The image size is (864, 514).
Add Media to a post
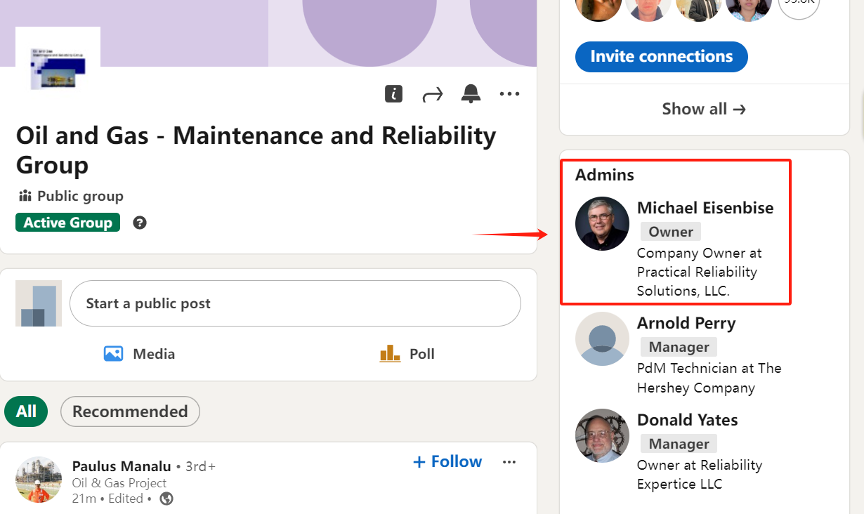point(139,354)
